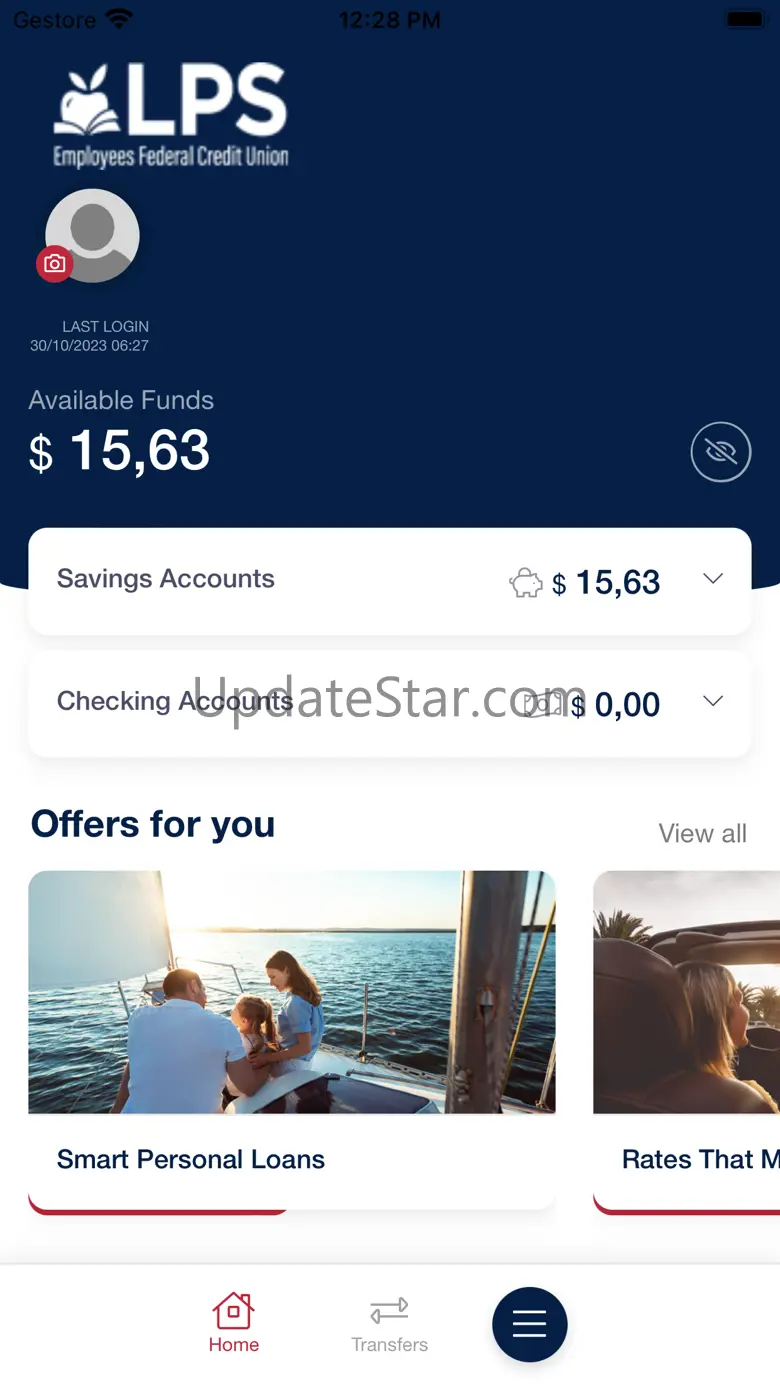Open the hamburger menu button
The image size is (780, 1387).
click(x=530, y=1324)
